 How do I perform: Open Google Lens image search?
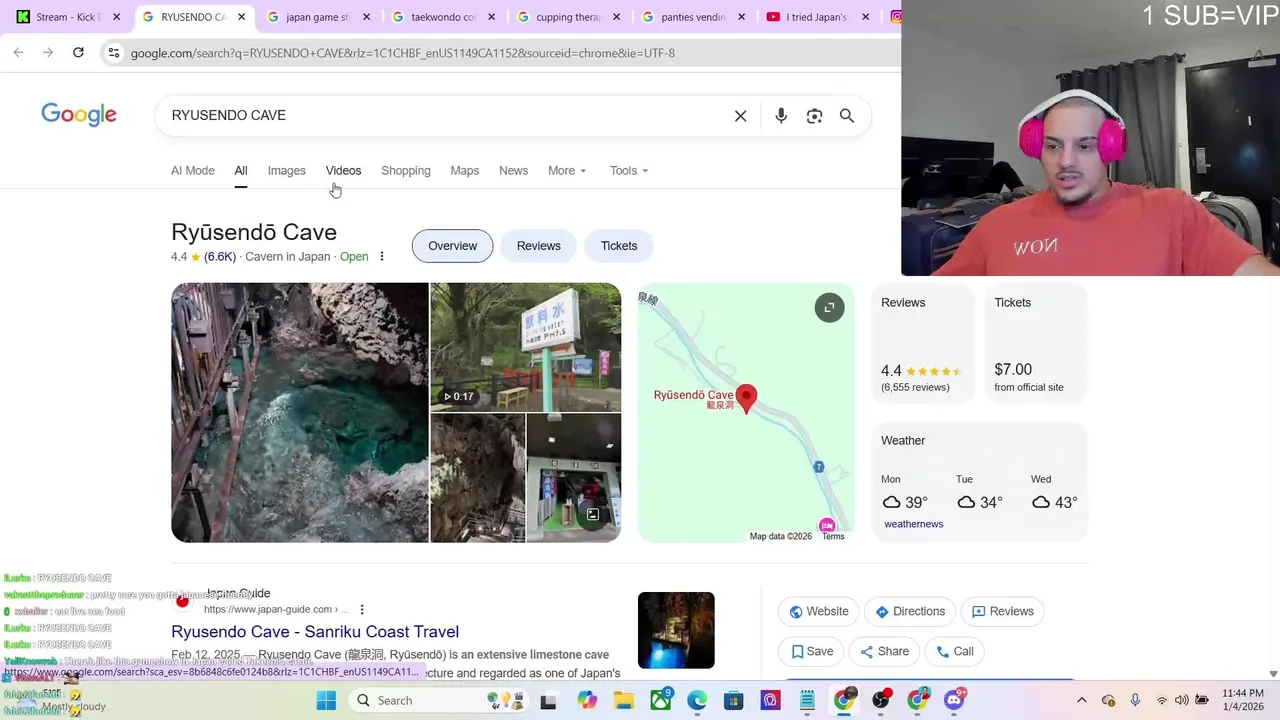click(814, 116)
